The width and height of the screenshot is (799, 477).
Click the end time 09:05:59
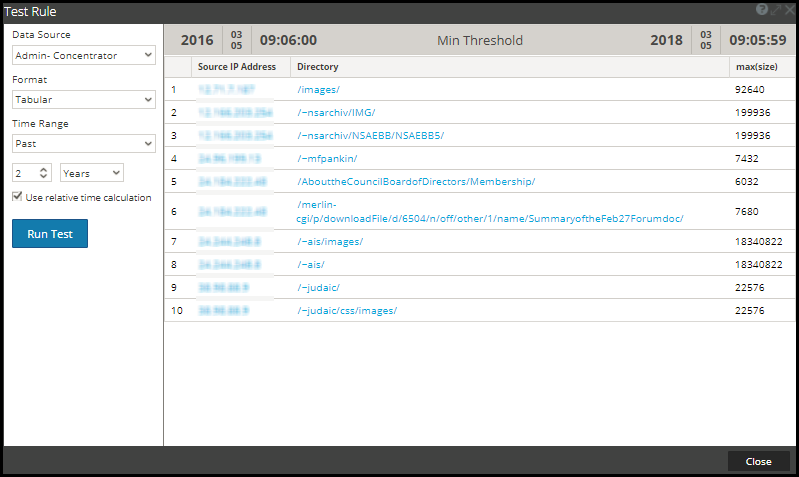758,40
